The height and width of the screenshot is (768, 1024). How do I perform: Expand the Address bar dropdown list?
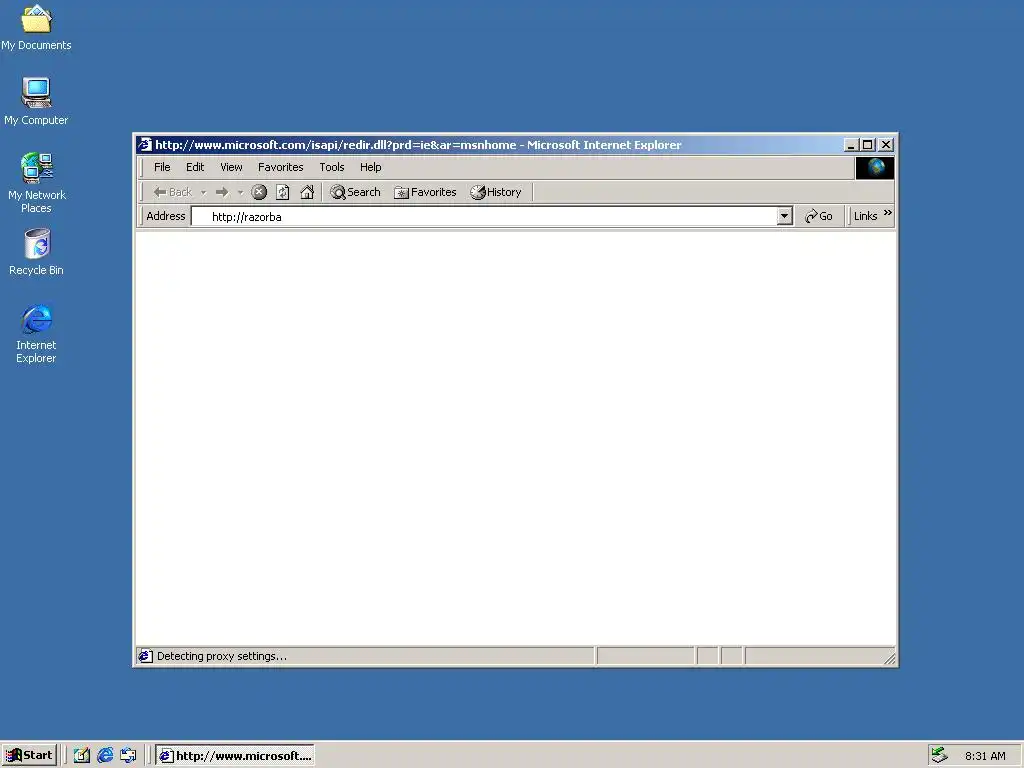click(785, 216)
